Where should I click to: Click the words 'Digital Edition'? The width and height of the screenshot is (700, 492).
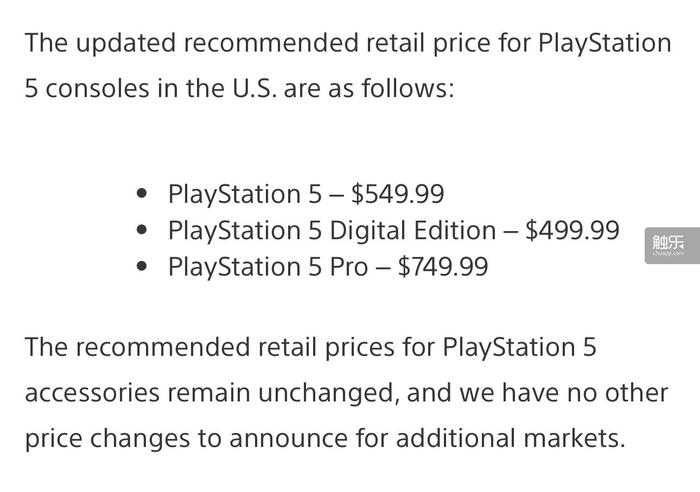(413, 231)
